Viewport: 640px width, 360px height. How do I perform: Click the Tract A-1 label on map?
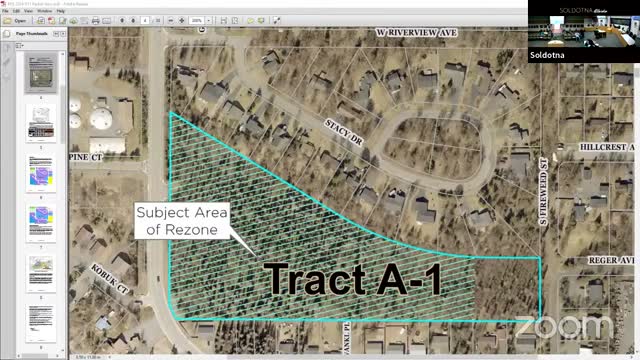point(353,280)
